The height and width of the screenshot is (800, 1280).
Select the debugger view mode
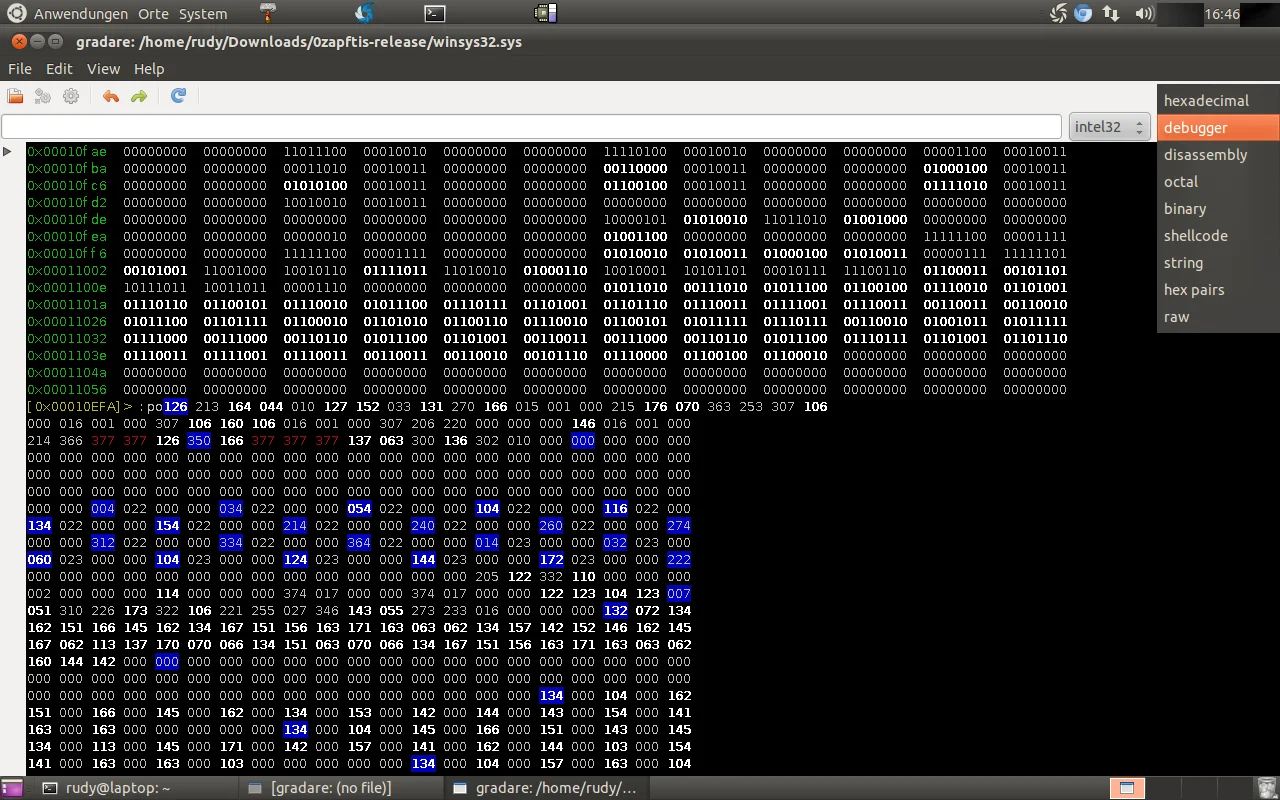point(1218,128)
